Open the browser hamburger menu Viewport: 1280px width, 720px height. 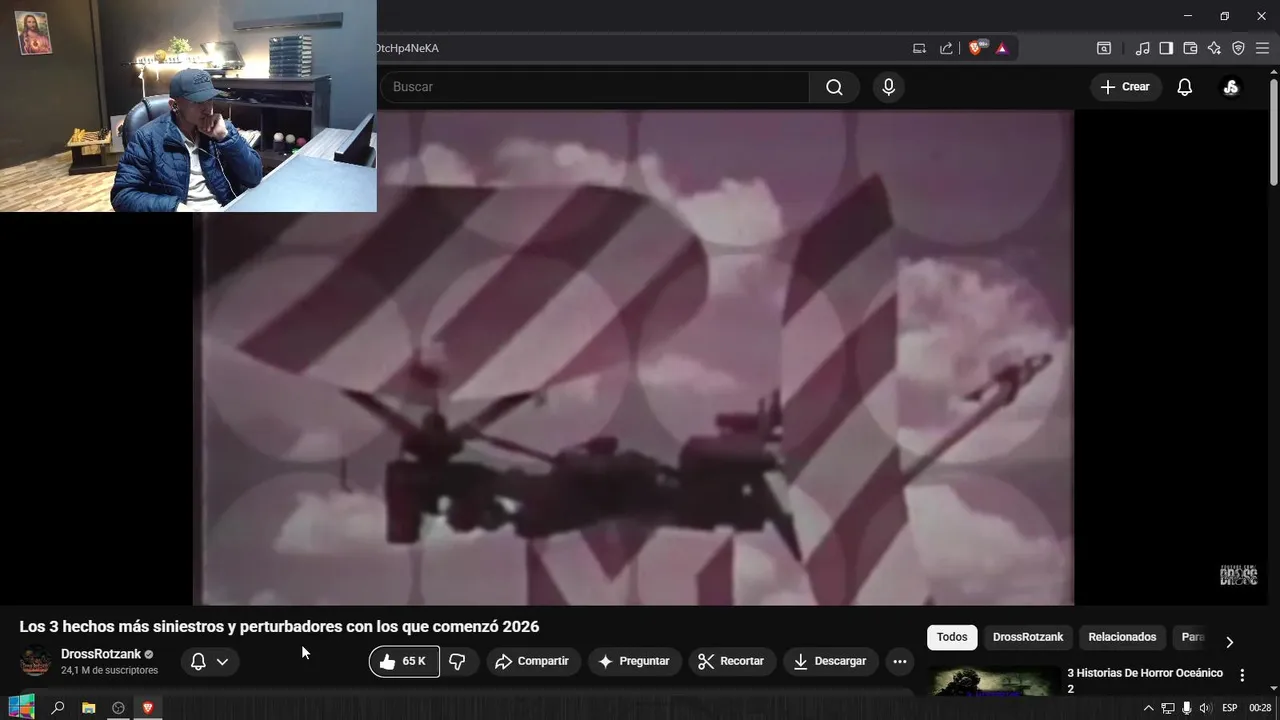click(1262, 48)
